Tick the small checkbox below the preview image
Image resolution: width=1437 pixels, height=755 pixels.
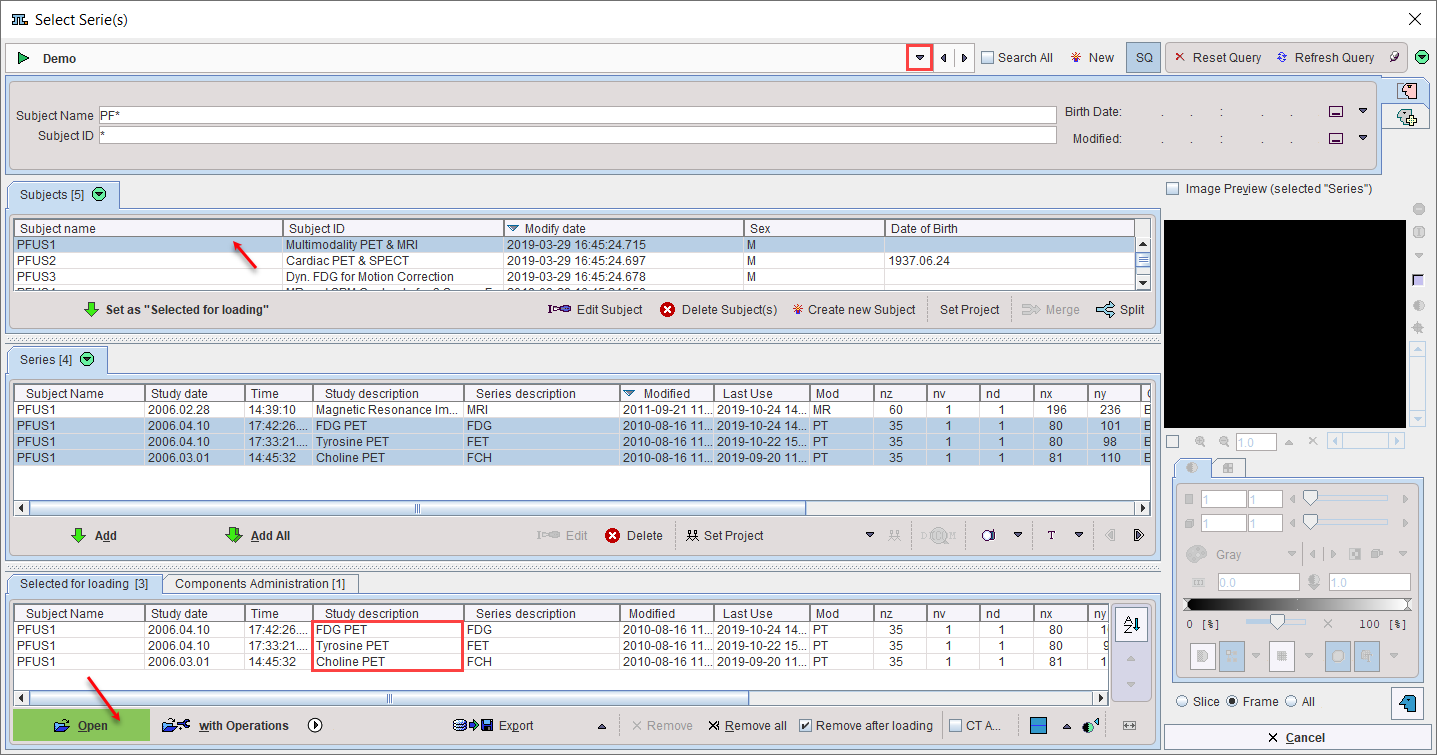tap(1173, 442)
